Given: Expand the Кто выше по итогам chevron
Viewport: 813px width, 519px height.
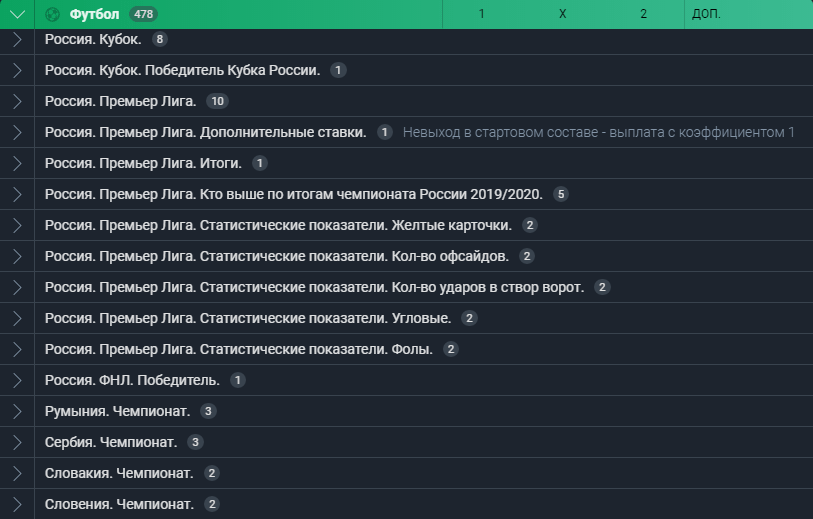Looking at the screenshot, I should (17, 194).
